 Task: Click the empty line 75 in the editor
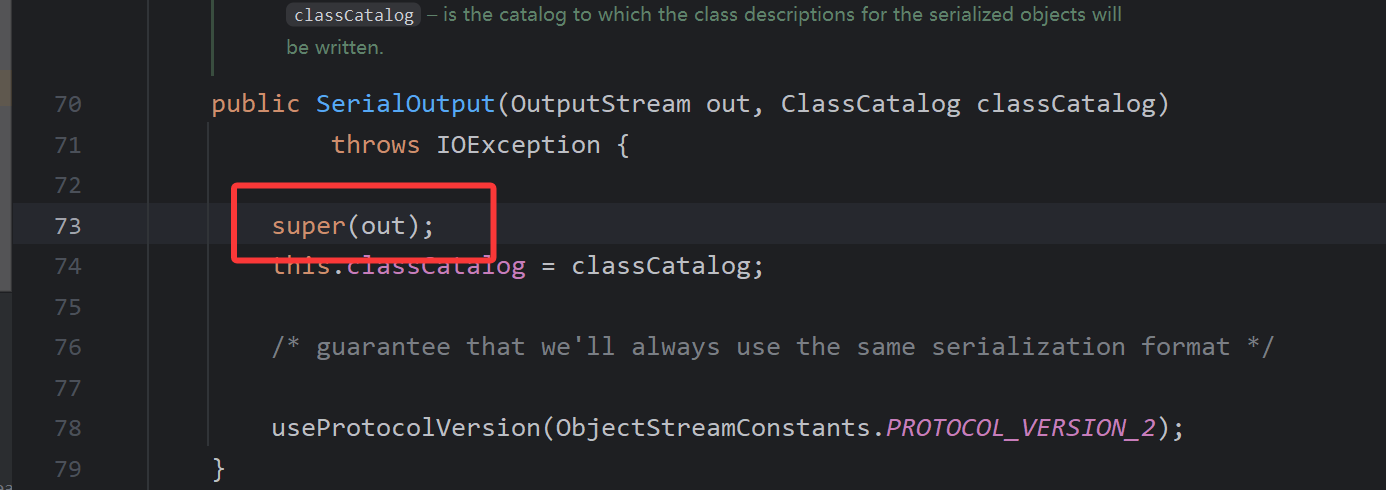click(600, 307)
